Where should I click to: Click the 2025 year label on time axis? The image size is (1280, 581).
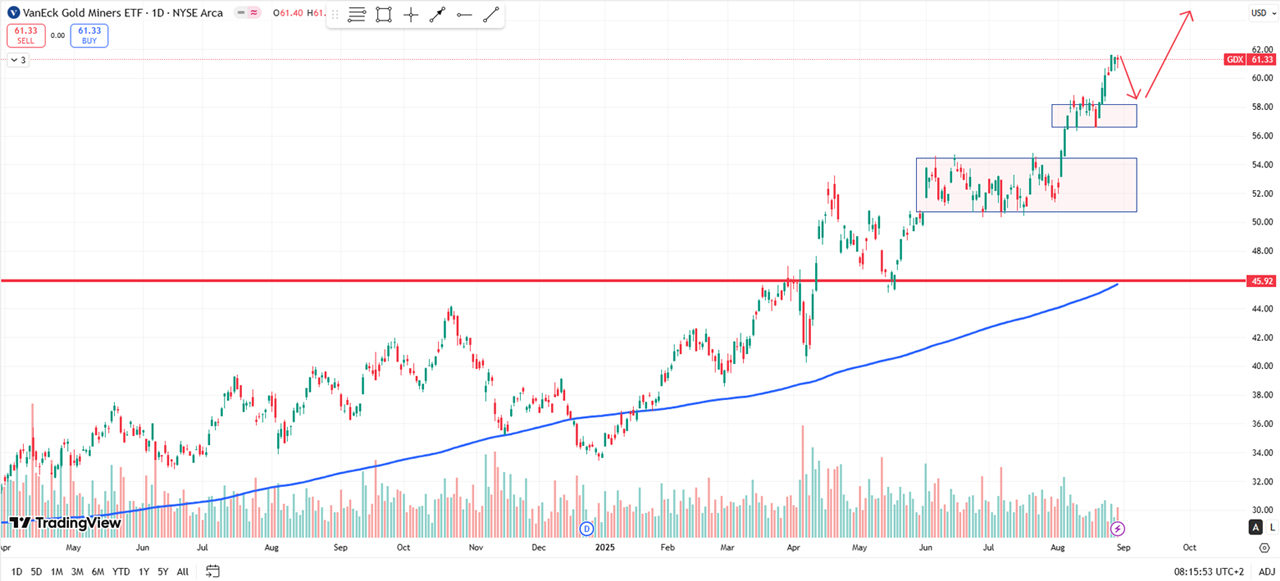click(x=606, y=548)
